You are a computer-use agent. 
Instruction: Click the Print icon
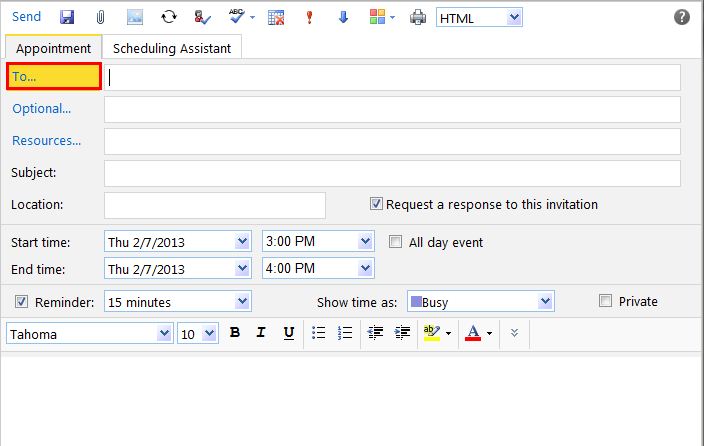(419, 17)
